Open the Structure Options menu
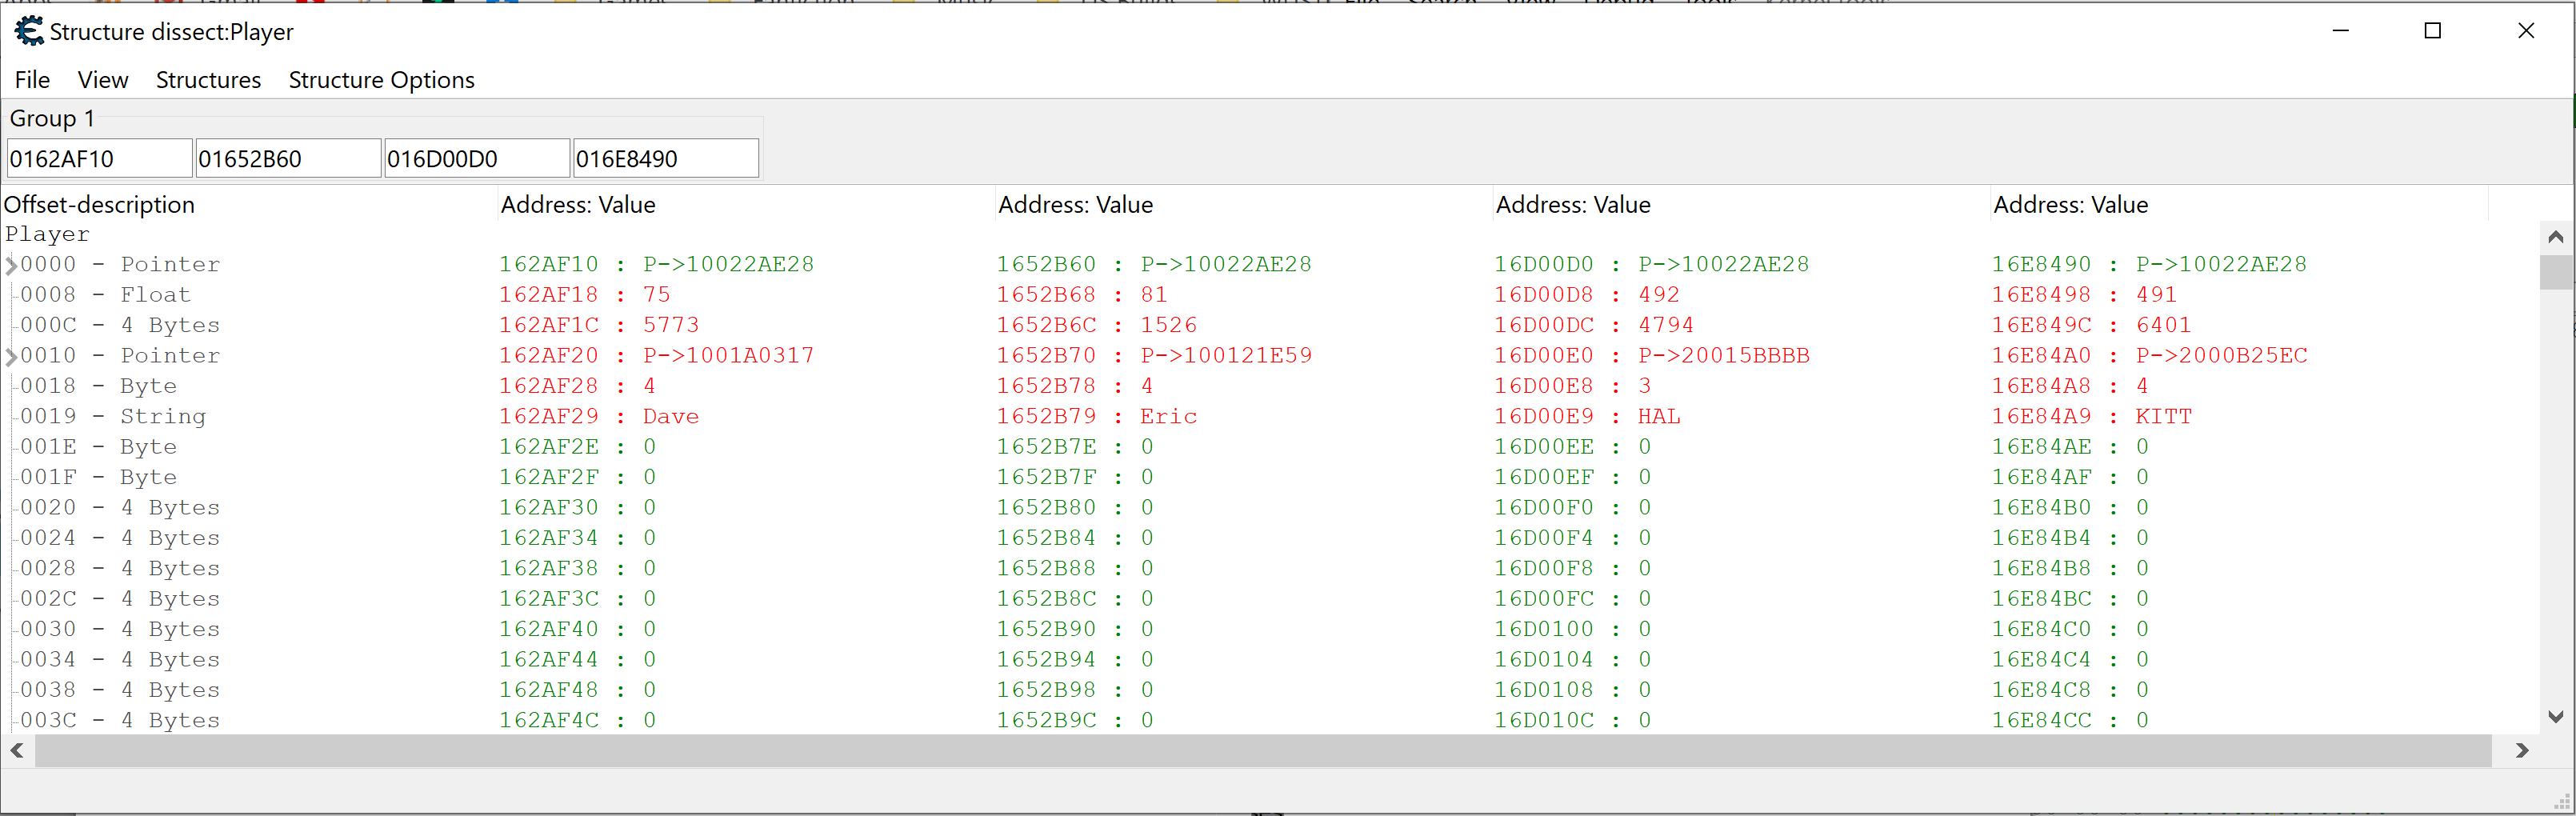 pos(381,80)
